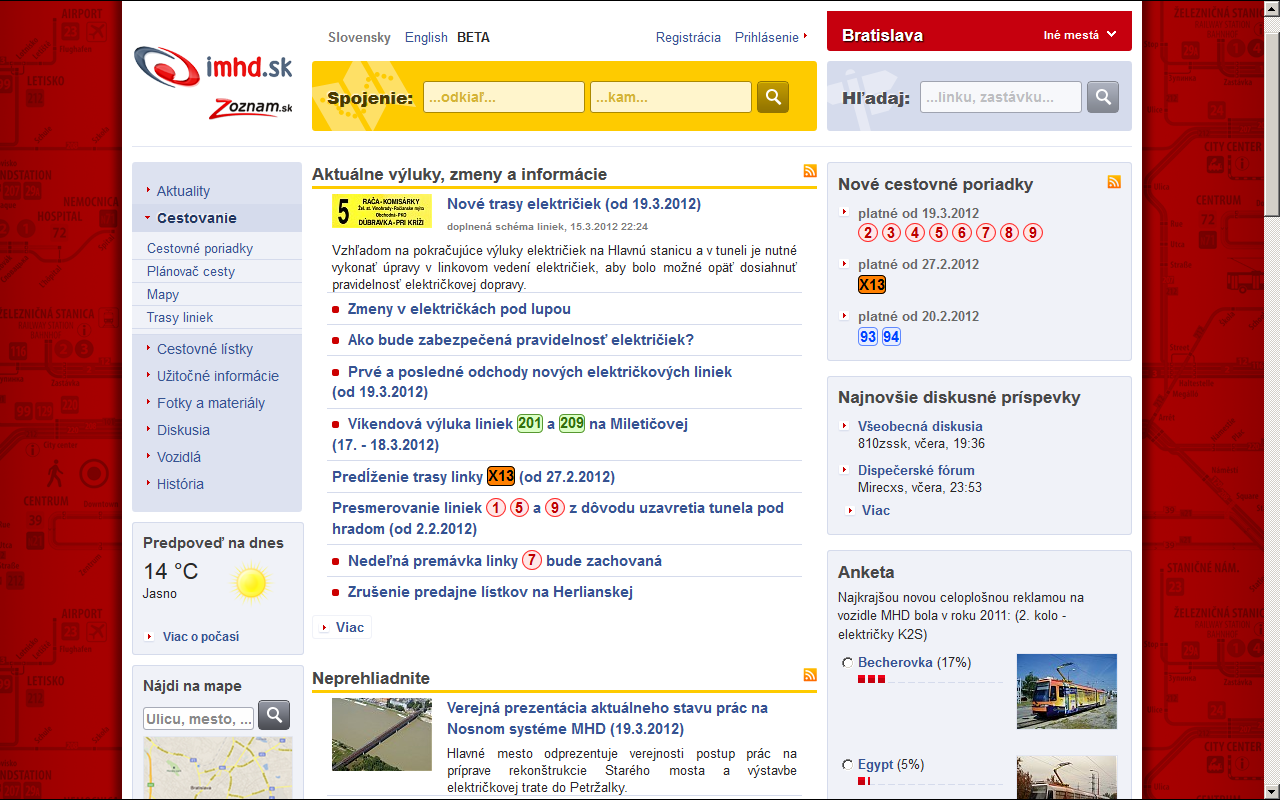
Task: Focus the odkiaľ departure input field
Action: point(504,97)
